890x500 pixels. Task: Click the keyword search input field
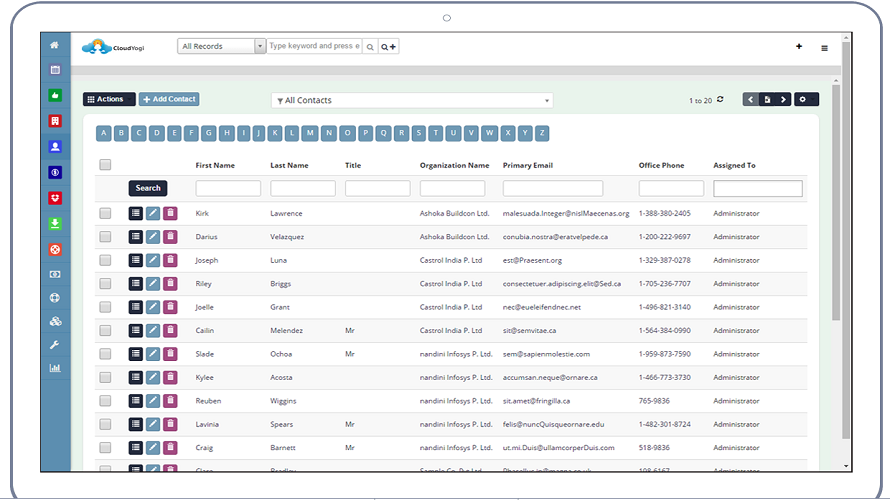pos(314,47)
